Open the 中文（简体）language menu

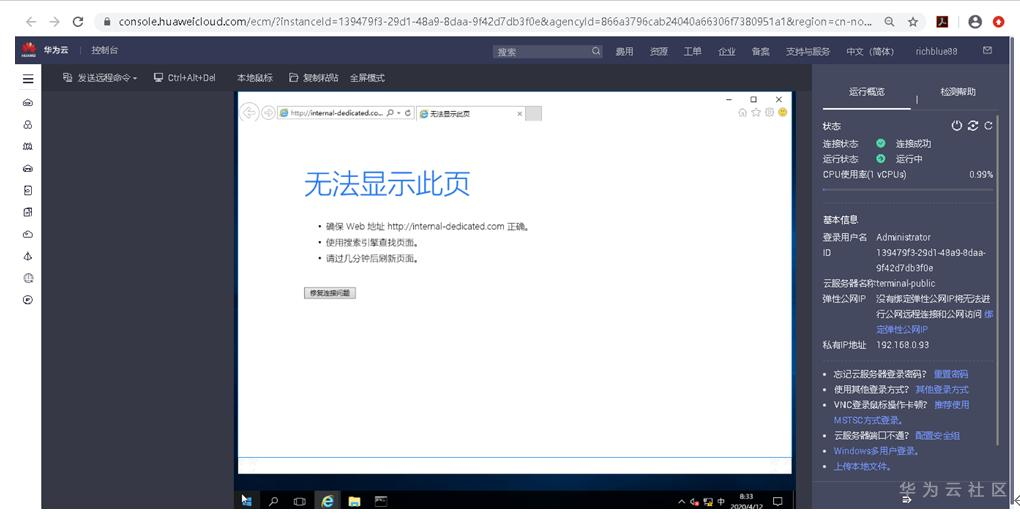point(870,51)
